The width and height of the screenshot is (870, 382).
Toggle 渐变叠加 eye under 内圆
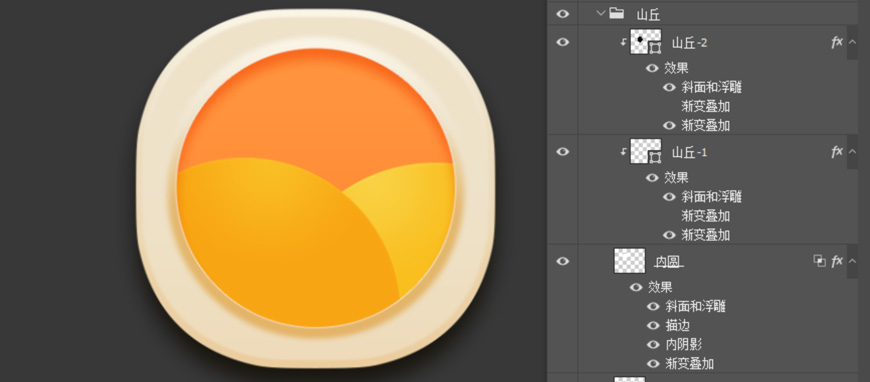653,364
